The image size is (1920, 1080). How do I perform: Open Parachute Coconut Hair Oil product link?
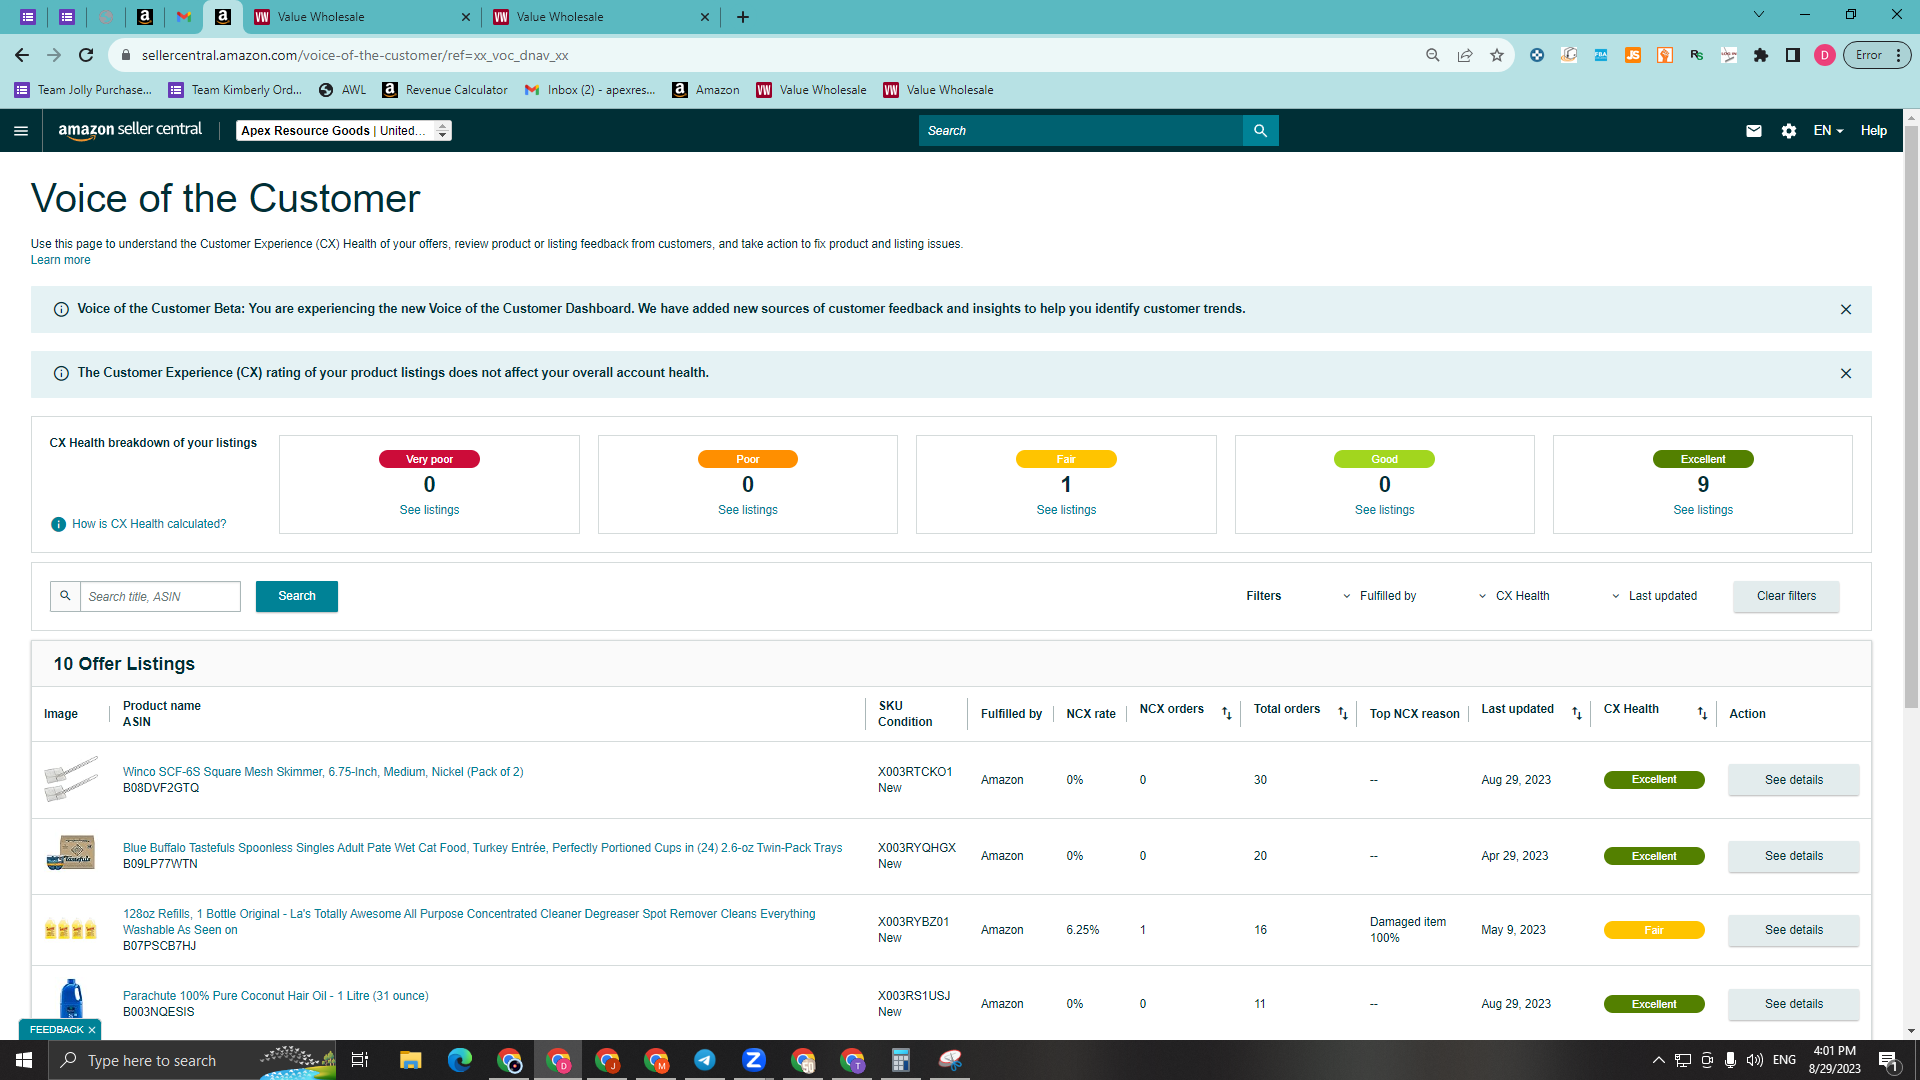[x=275, y=996]
